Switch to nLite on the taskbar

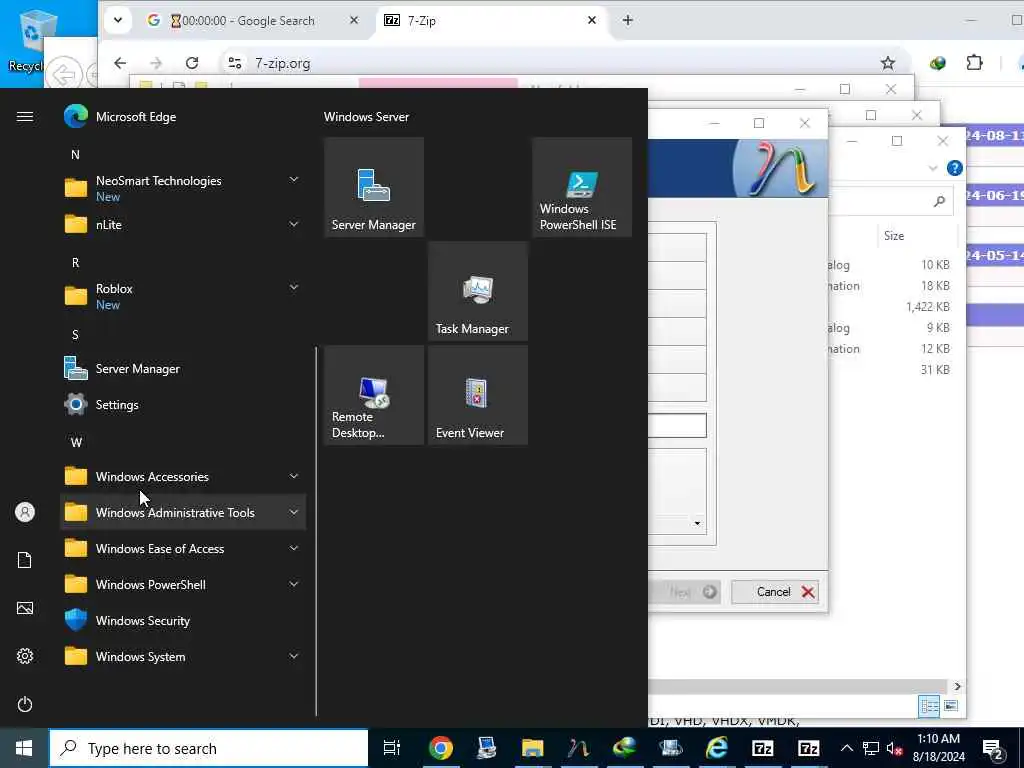tap(578, 748)
